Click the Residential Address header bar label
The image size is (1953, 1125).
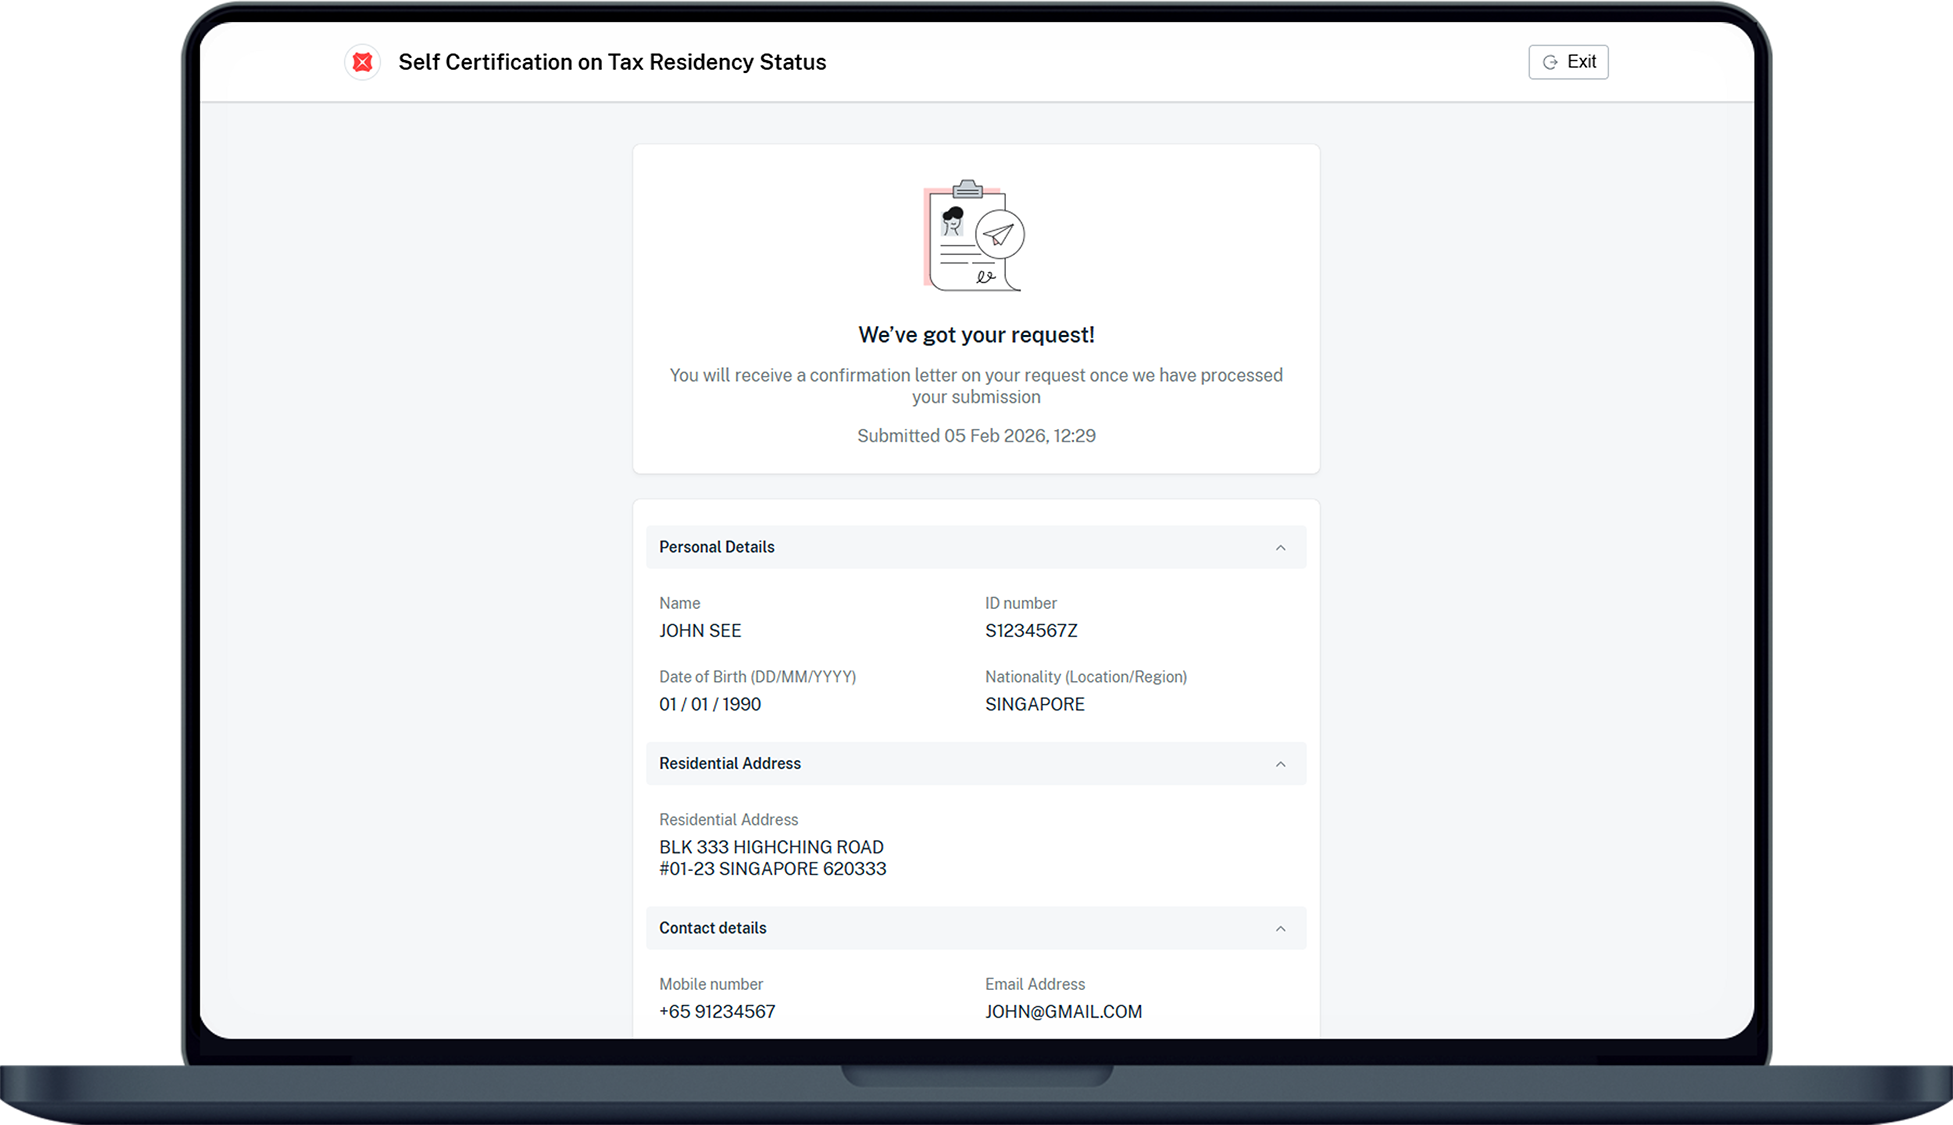point(729,763)
